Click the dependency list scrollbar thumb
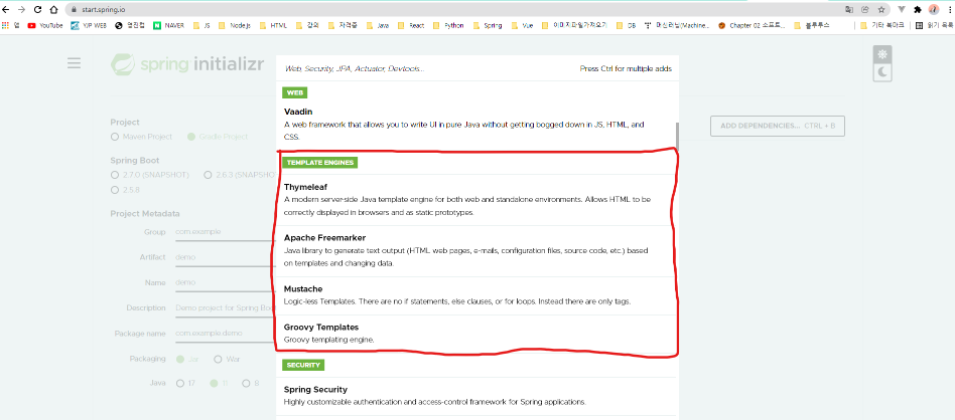This screenshot has height=420, width=955. click(x=677, y=136)
